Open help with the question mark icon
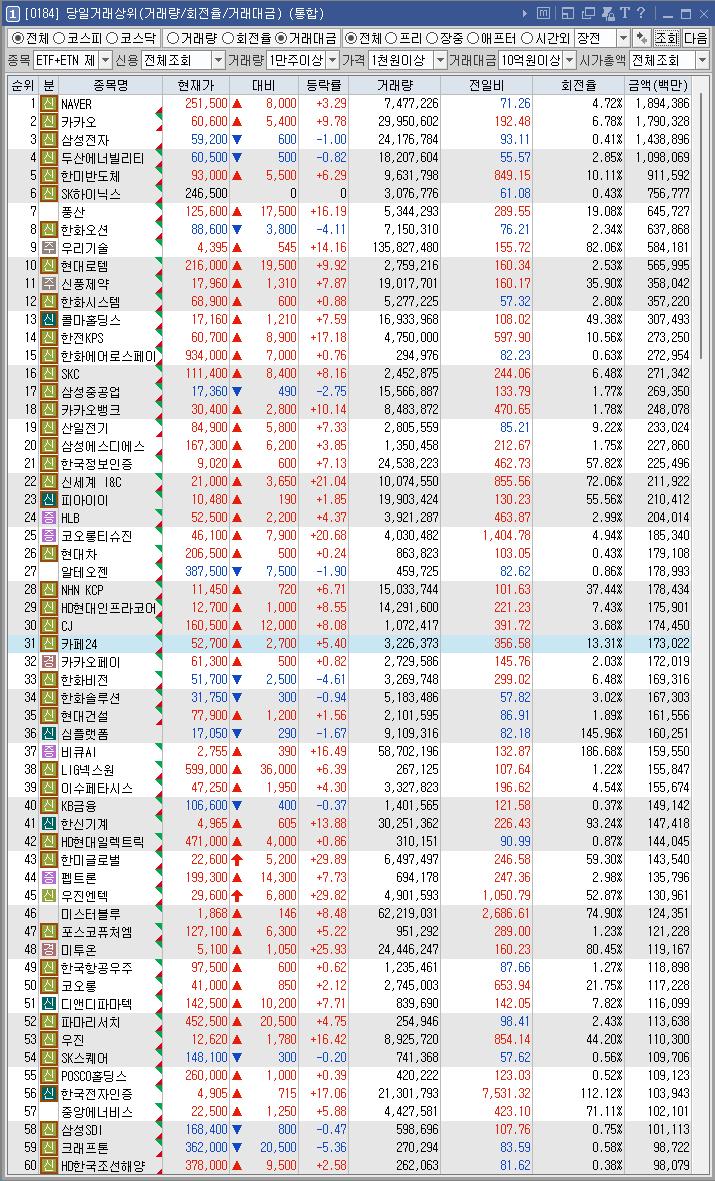715x1181 pixels. (x=641, y=14)
